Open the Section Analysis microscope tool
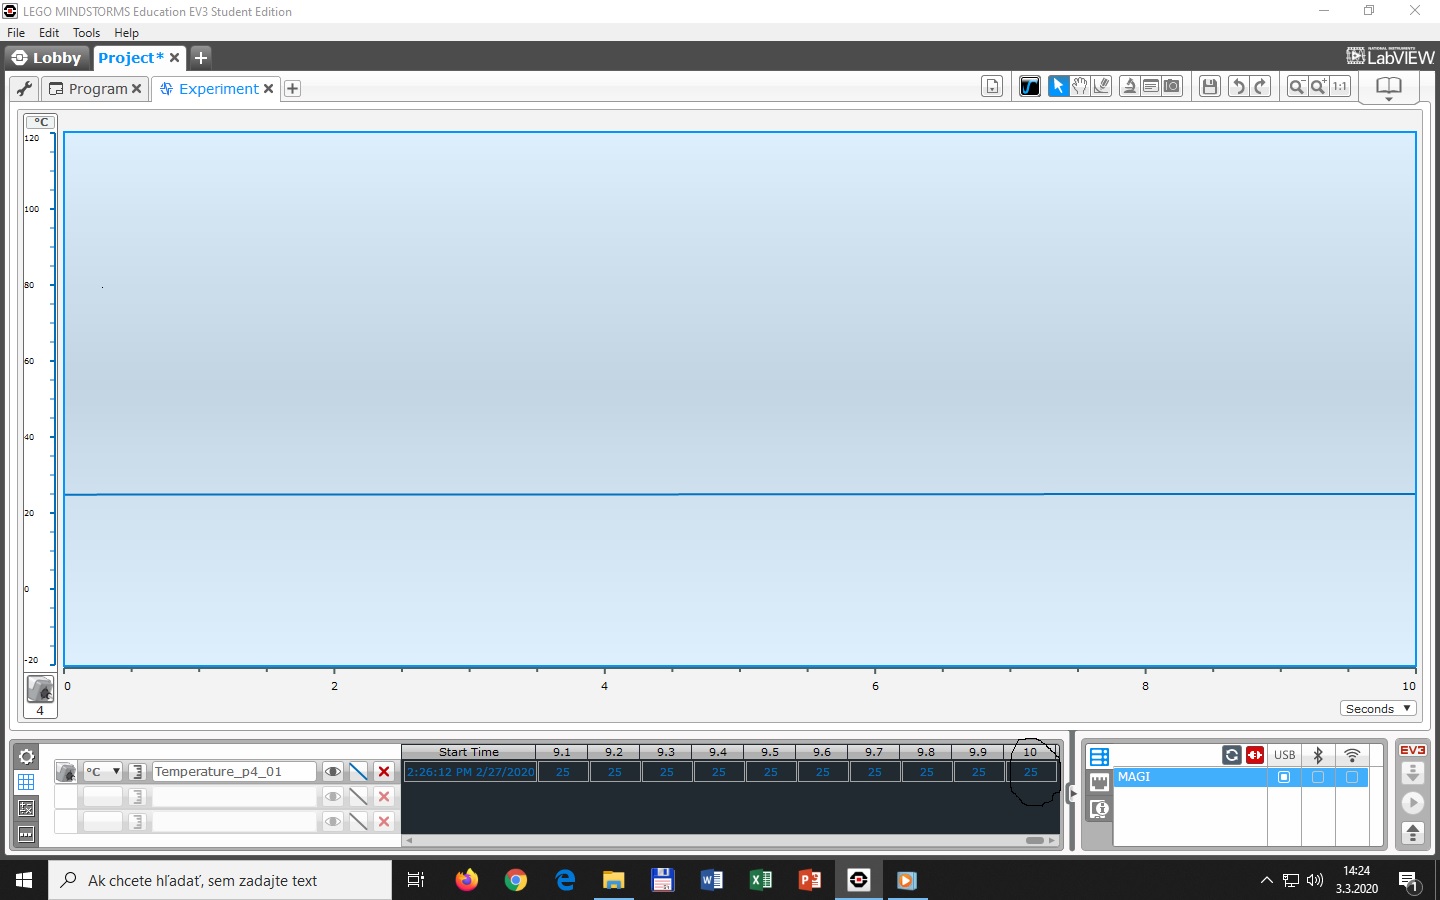The height and width of the screenshot is (900, 1440). tap(1129, 87)
